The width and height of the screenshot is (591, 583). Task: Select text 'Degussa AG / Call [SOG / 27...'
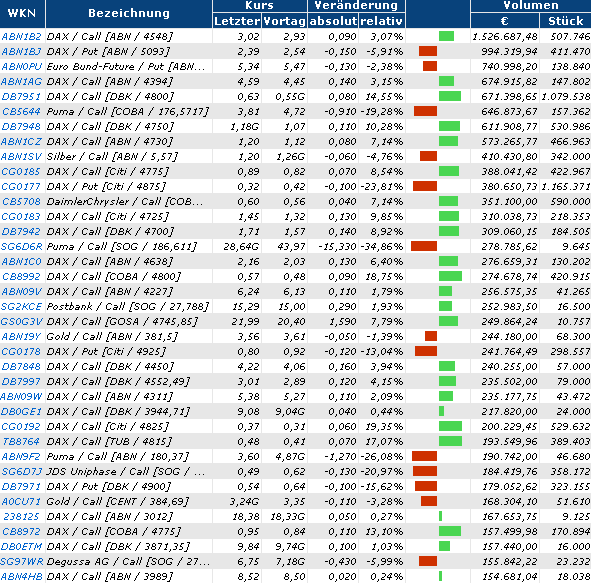pyautogui.click(x=128, y=562)
